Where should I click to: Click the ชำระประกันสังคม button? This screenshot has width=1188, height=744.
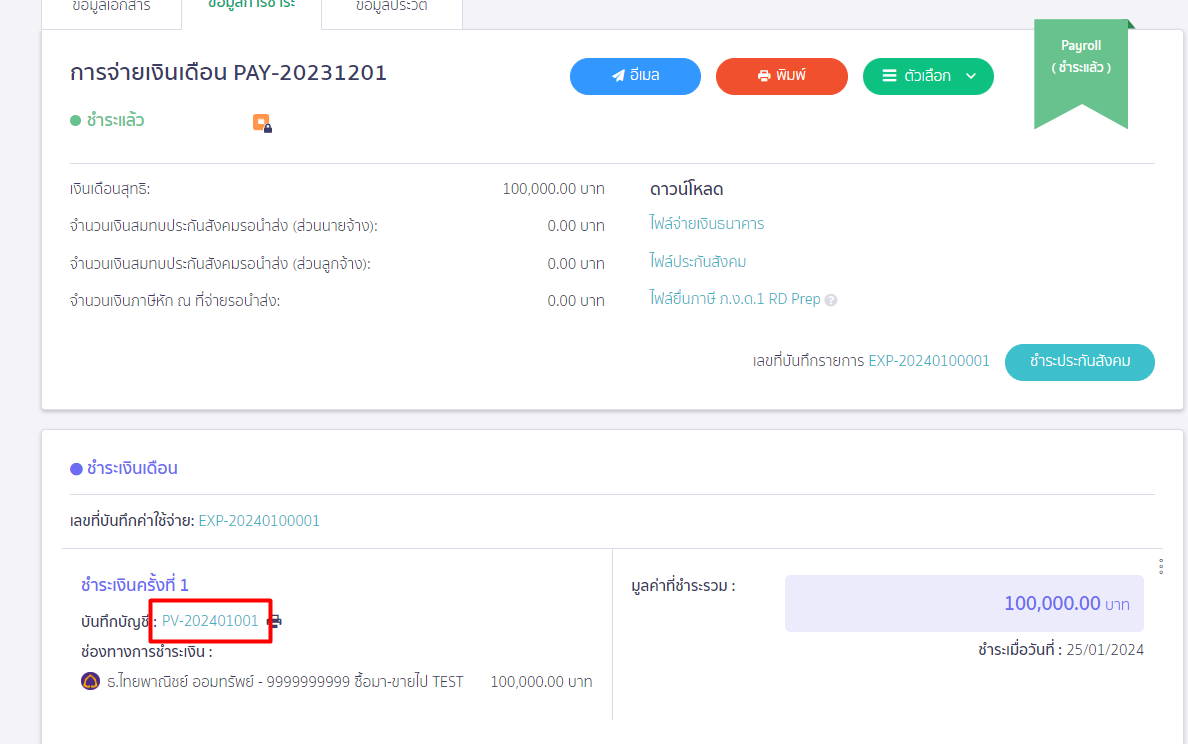(x=1079, y=362)
